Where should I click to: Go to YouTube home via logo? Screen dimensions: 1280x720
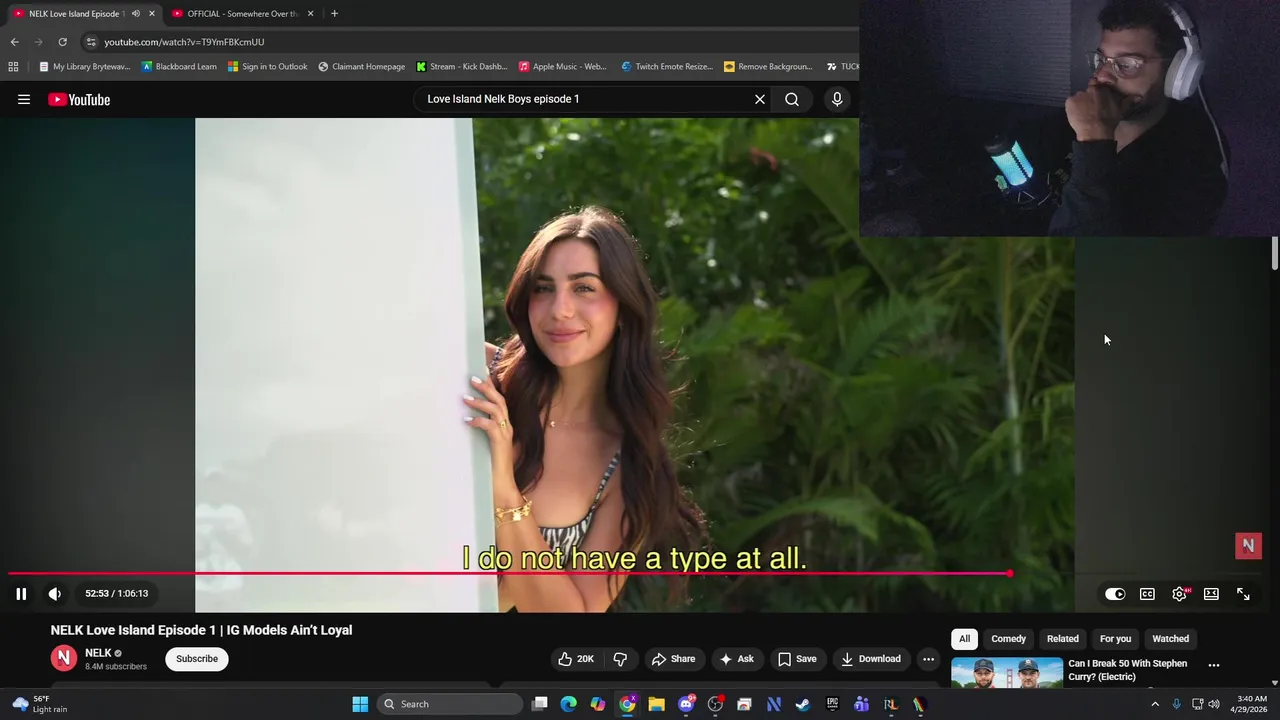click(79, 99)
